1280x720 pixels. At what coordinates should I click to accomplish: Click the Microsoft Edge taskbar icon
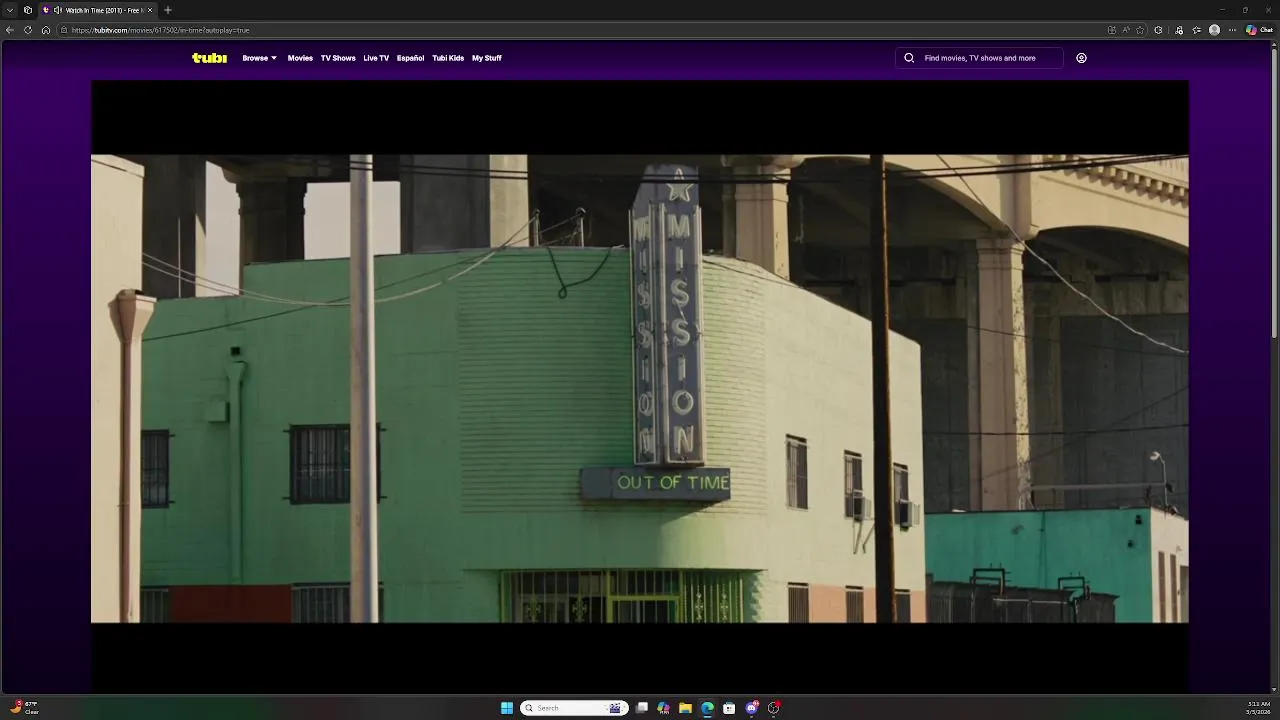tap(707, 708)
